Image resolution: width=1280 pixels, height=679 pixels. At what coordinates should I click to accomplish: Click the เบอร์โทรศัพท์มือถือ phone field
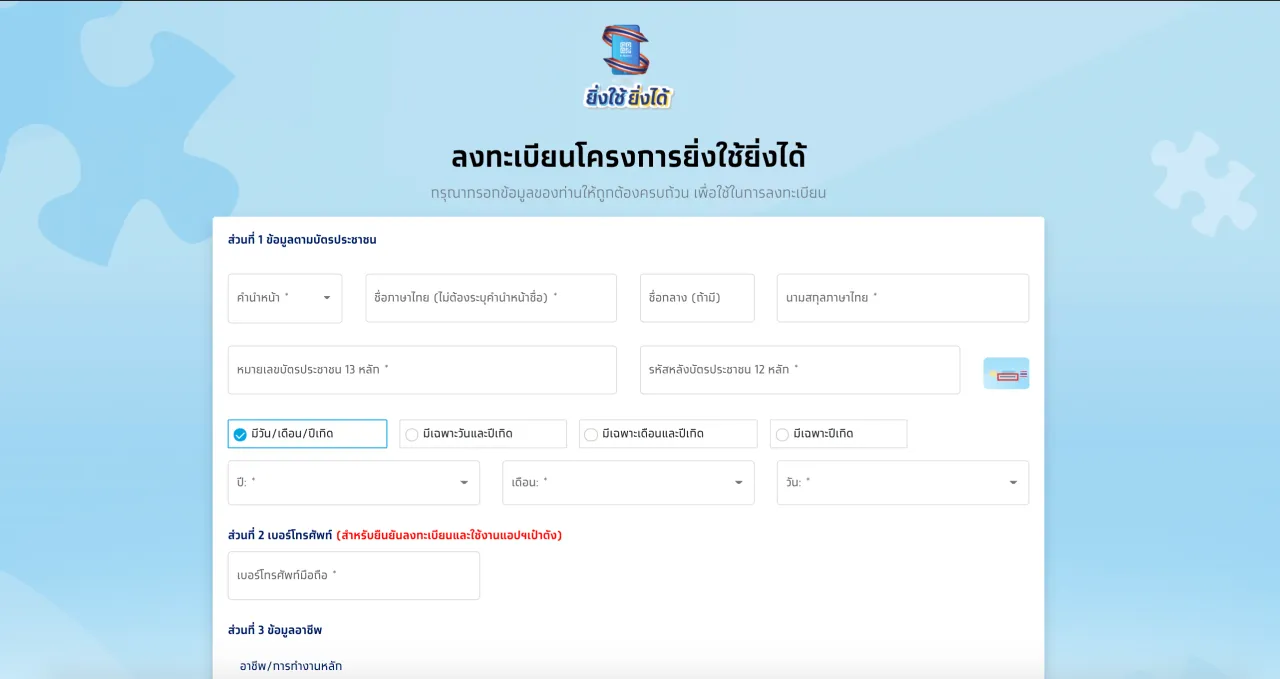click(x=354, y=575)
